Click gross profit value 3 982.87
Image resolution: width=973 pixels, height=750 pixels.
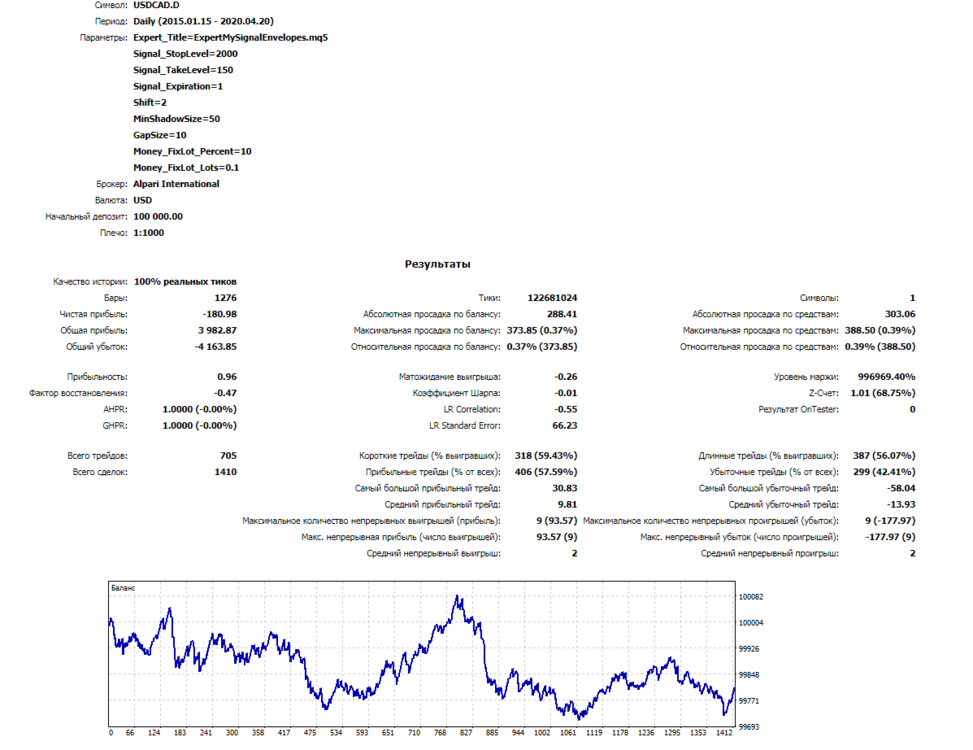point(217,330)
